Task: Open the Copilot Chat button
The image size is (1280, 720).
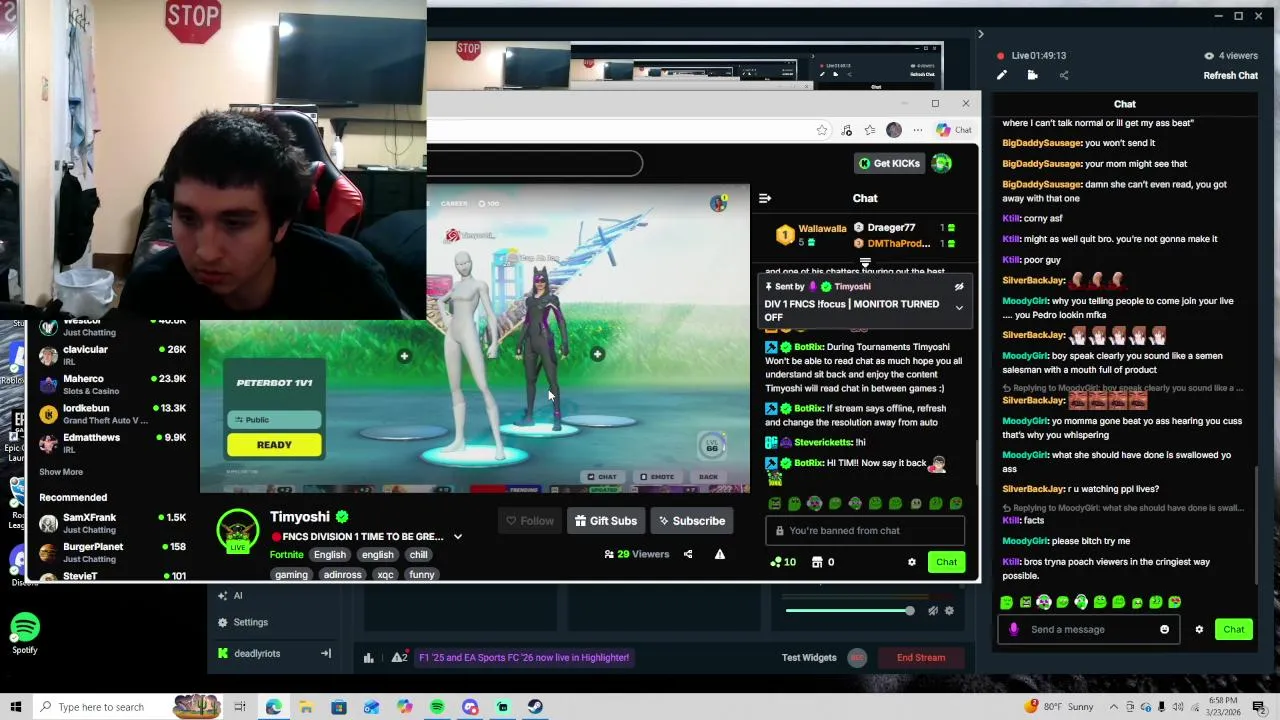Action: pyautogui.click(x=954, y=130)
